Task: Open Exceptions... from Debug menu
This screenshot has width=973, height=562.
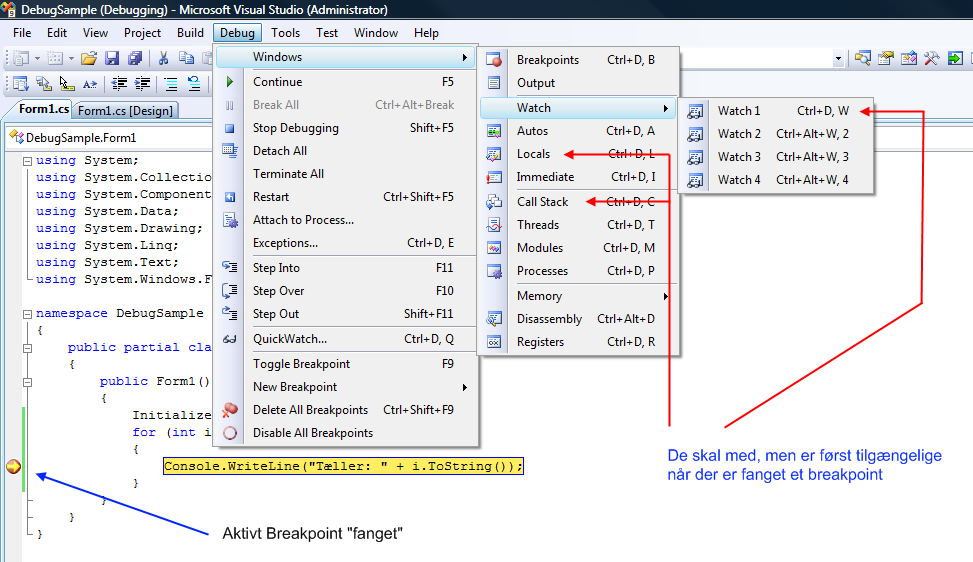Action: click(346, 243)
